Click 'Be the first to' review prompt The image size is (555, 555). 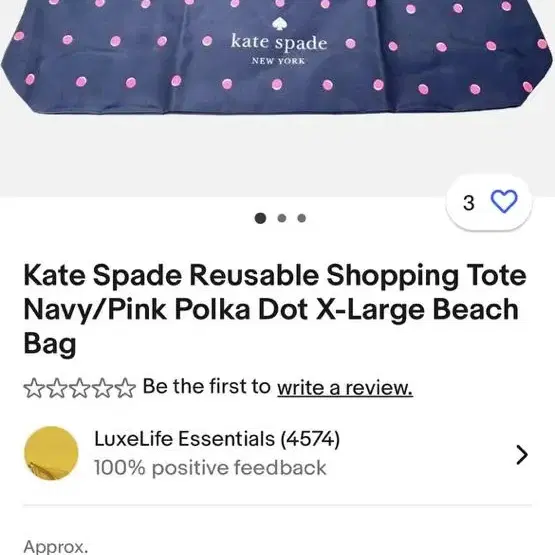tap(207, 386)
